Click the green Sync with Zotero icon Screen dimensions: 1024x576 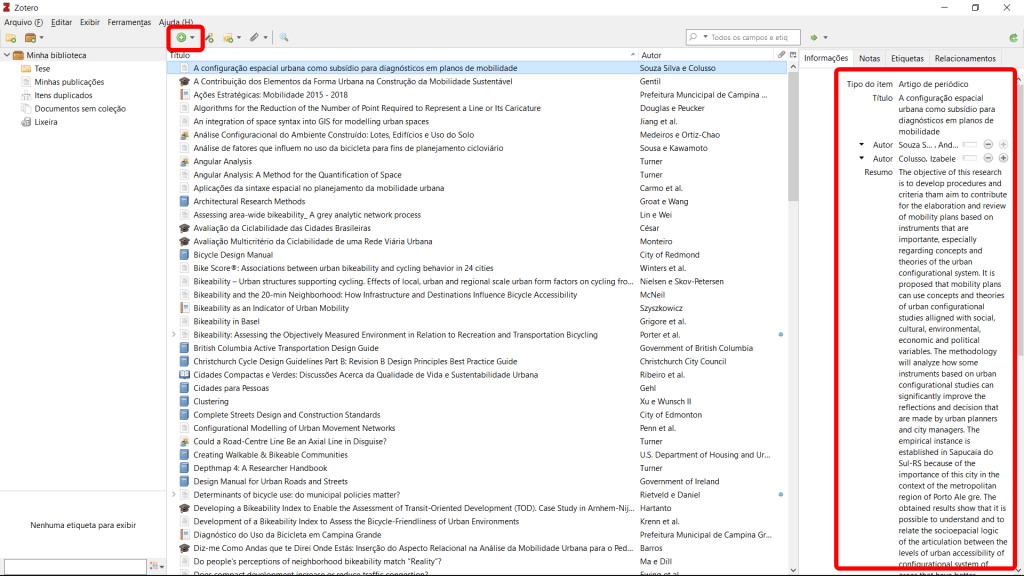[x=1013, y=38]
